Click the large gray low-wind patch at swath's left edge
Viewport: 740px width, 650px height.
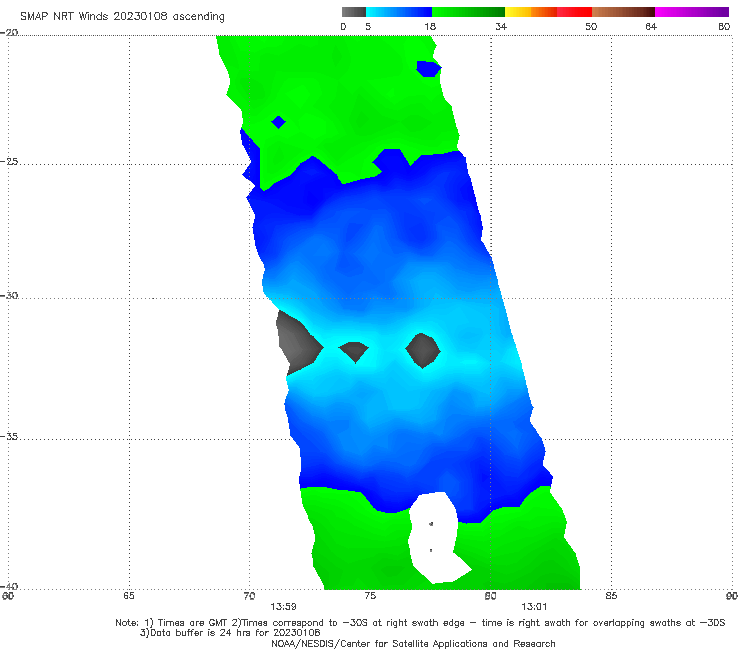click(x=297, y=345)
